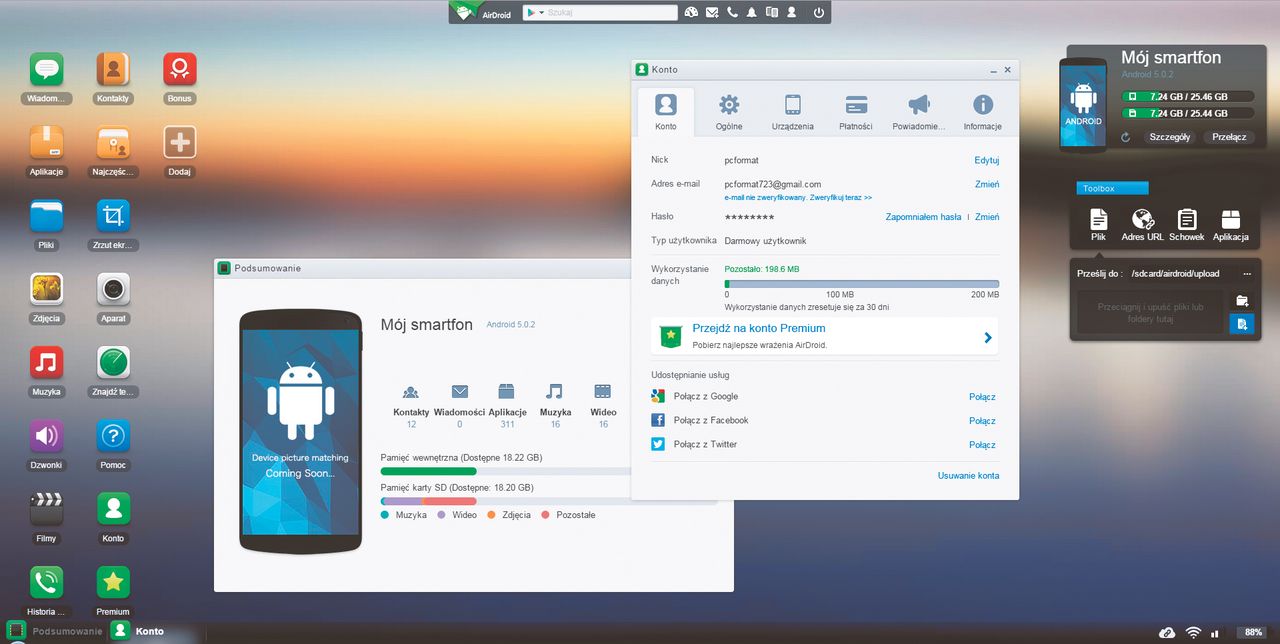Screen dimensions: 1280x644
Task: Open the Historia połączeń call log icon
Action: [x=46, y=582]
